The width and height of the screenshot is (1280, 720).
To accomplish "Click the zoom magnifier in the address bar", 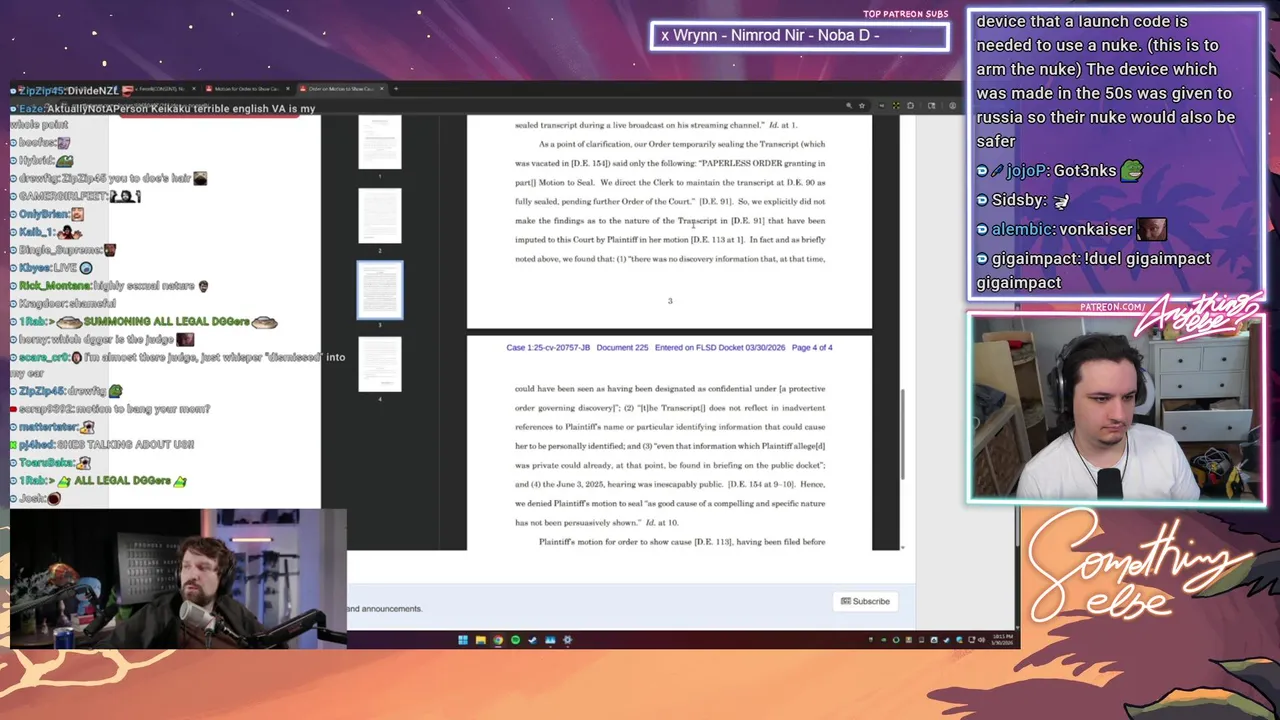I will [x=849, y=105].
